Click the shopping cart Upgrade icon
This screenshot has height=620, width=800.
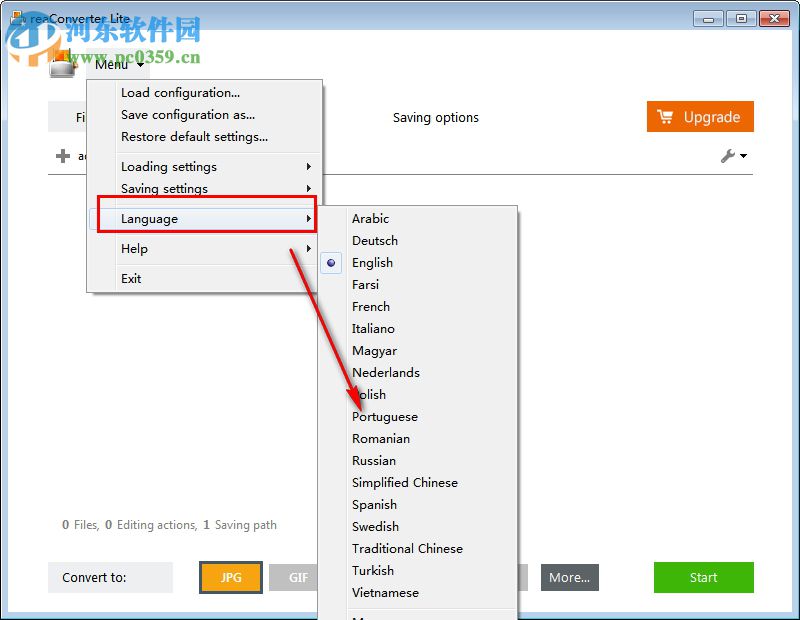pos(666,116)
